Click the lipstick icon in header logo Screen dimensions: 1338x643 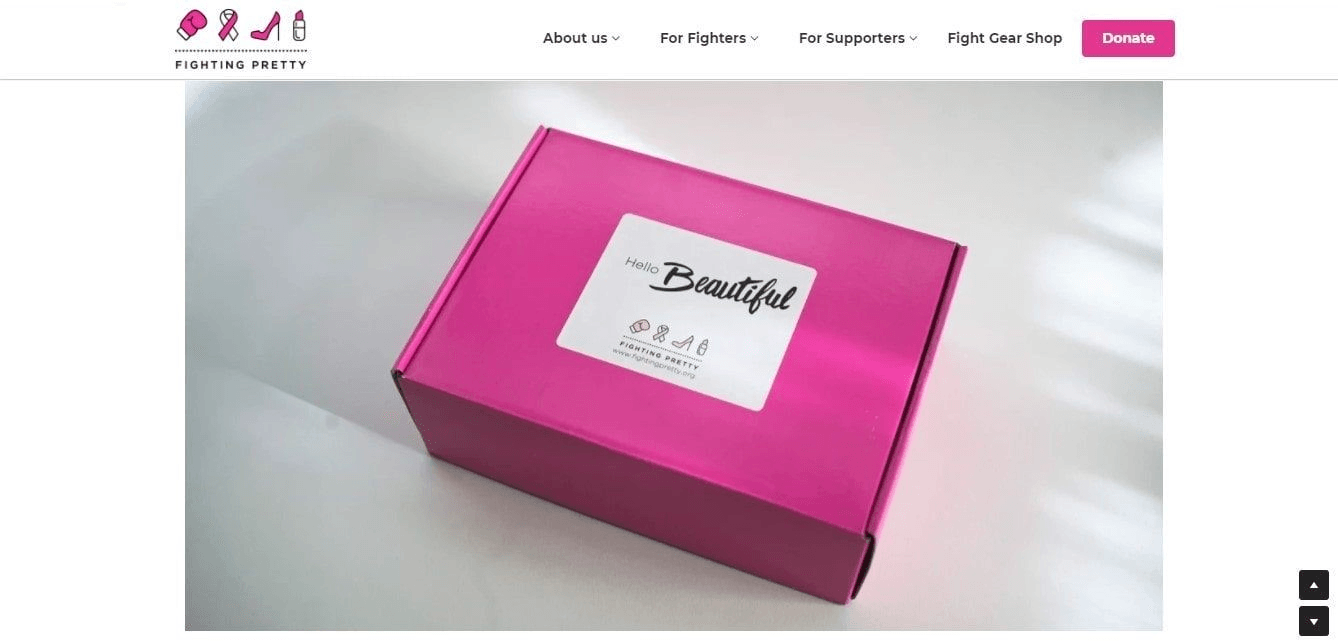tap(298, 25)
